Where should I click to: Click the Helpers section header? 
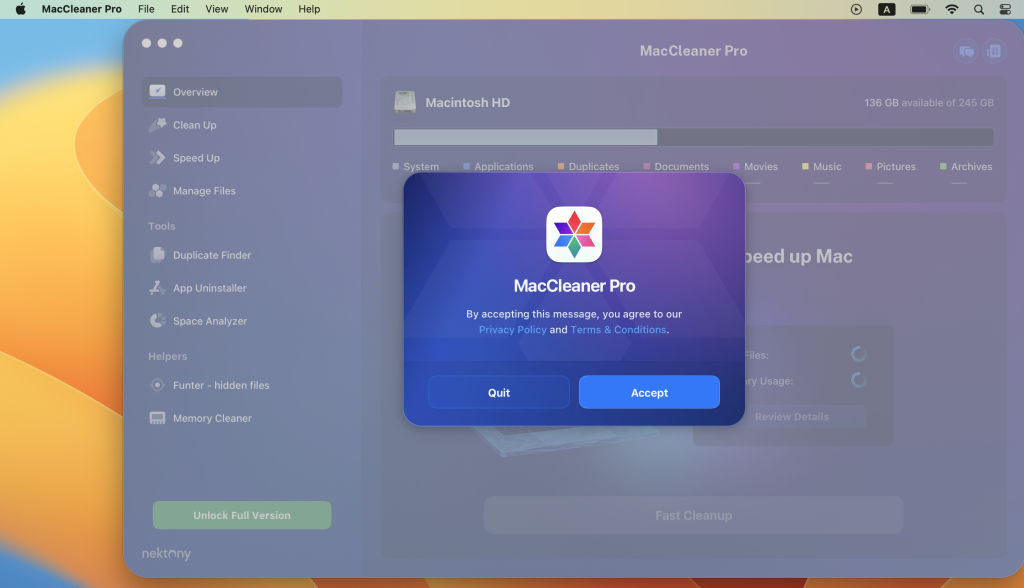click(168, 356)
